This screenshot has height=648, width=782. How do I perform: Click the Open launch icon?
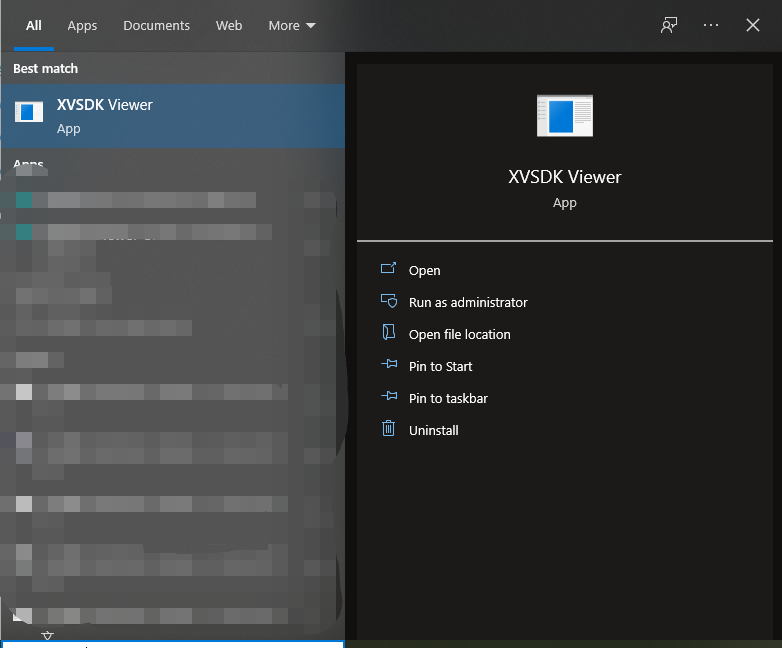(389, 269)
